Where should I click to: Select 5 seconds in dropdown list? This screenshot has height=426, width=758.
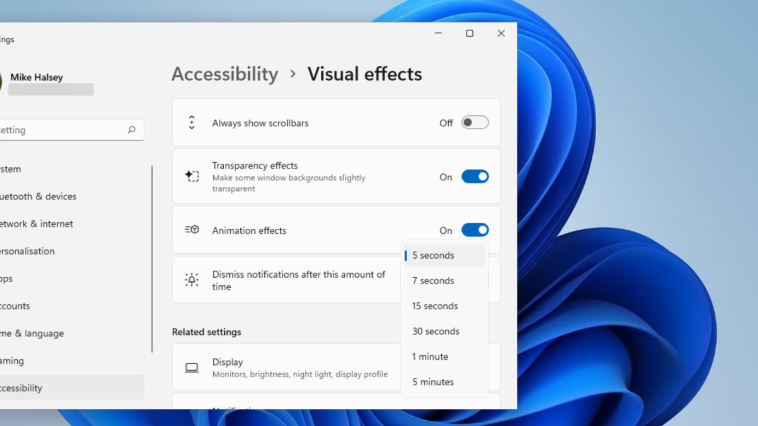coord(444,255)
